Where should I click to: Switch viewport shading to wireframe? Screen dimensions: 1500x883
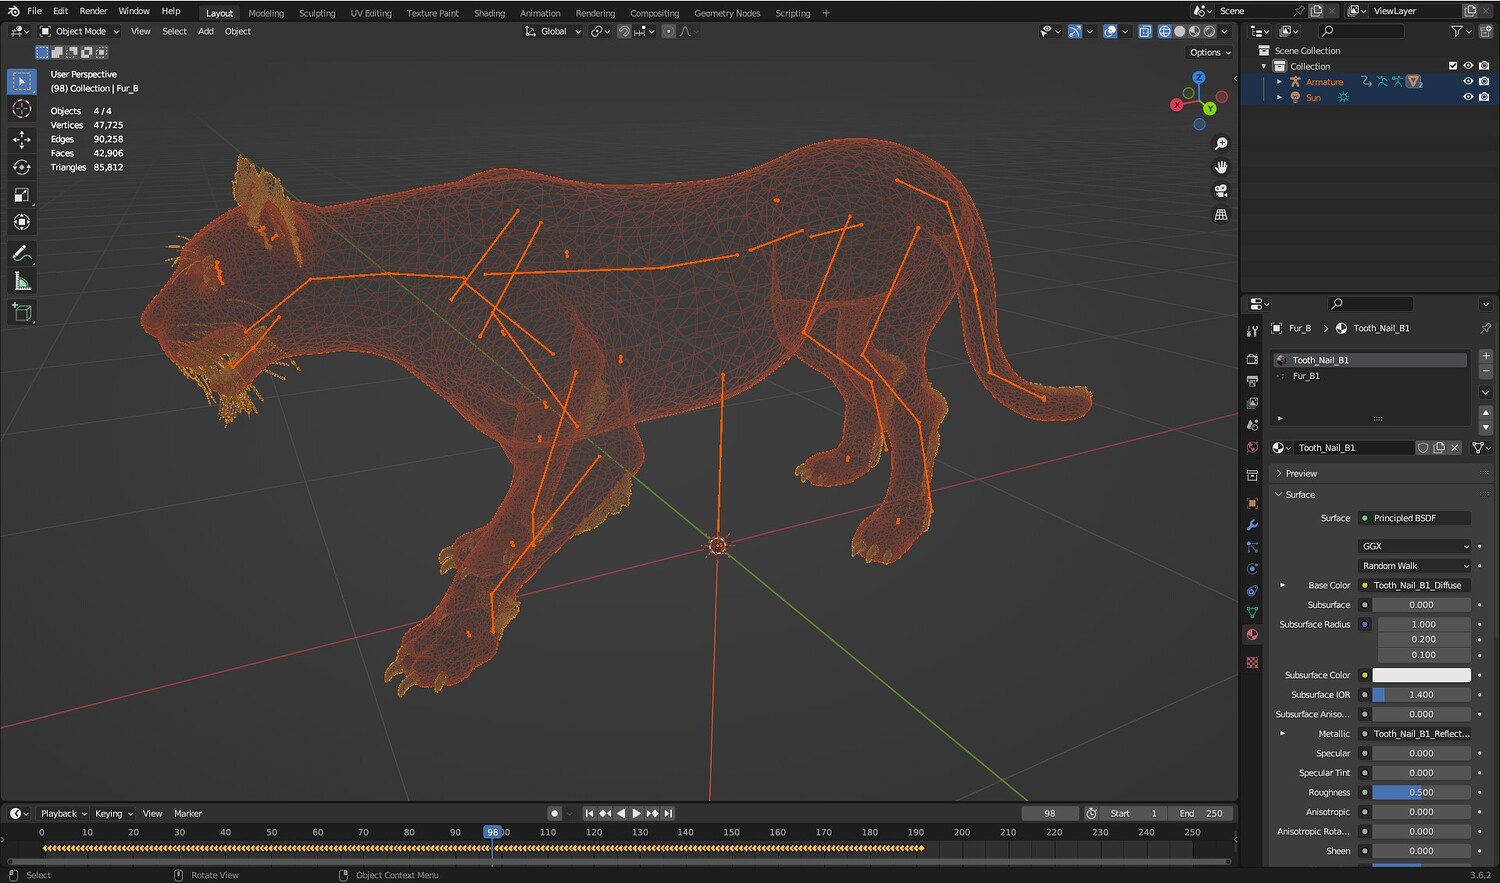click(1165, 31)
